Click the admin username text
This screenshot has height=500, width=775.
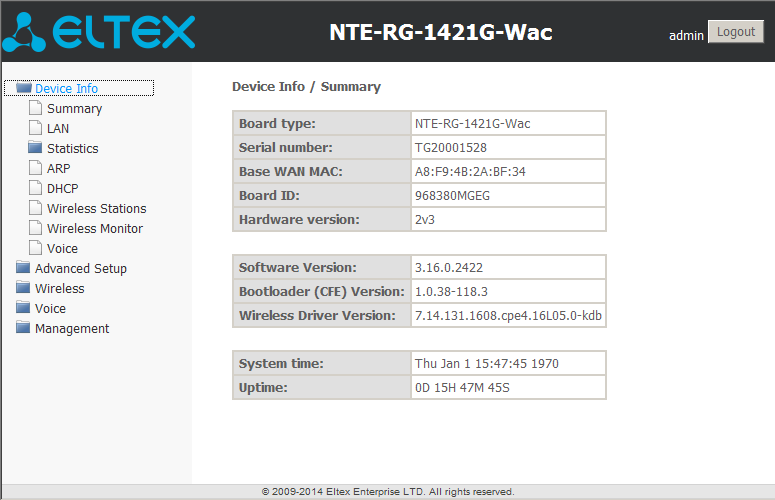[686, 36]
